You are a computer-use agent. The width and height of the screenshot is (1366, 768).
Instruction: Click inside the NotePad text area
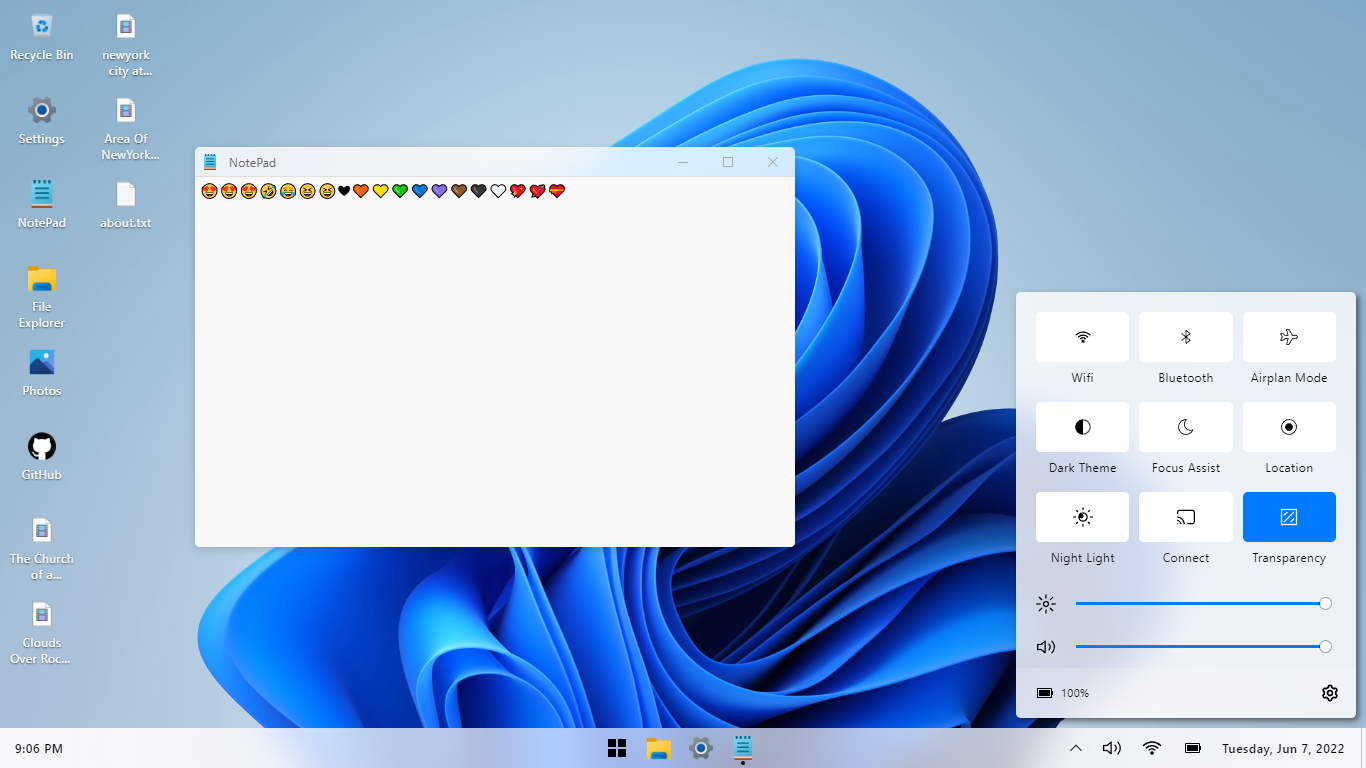pos(494,370)
